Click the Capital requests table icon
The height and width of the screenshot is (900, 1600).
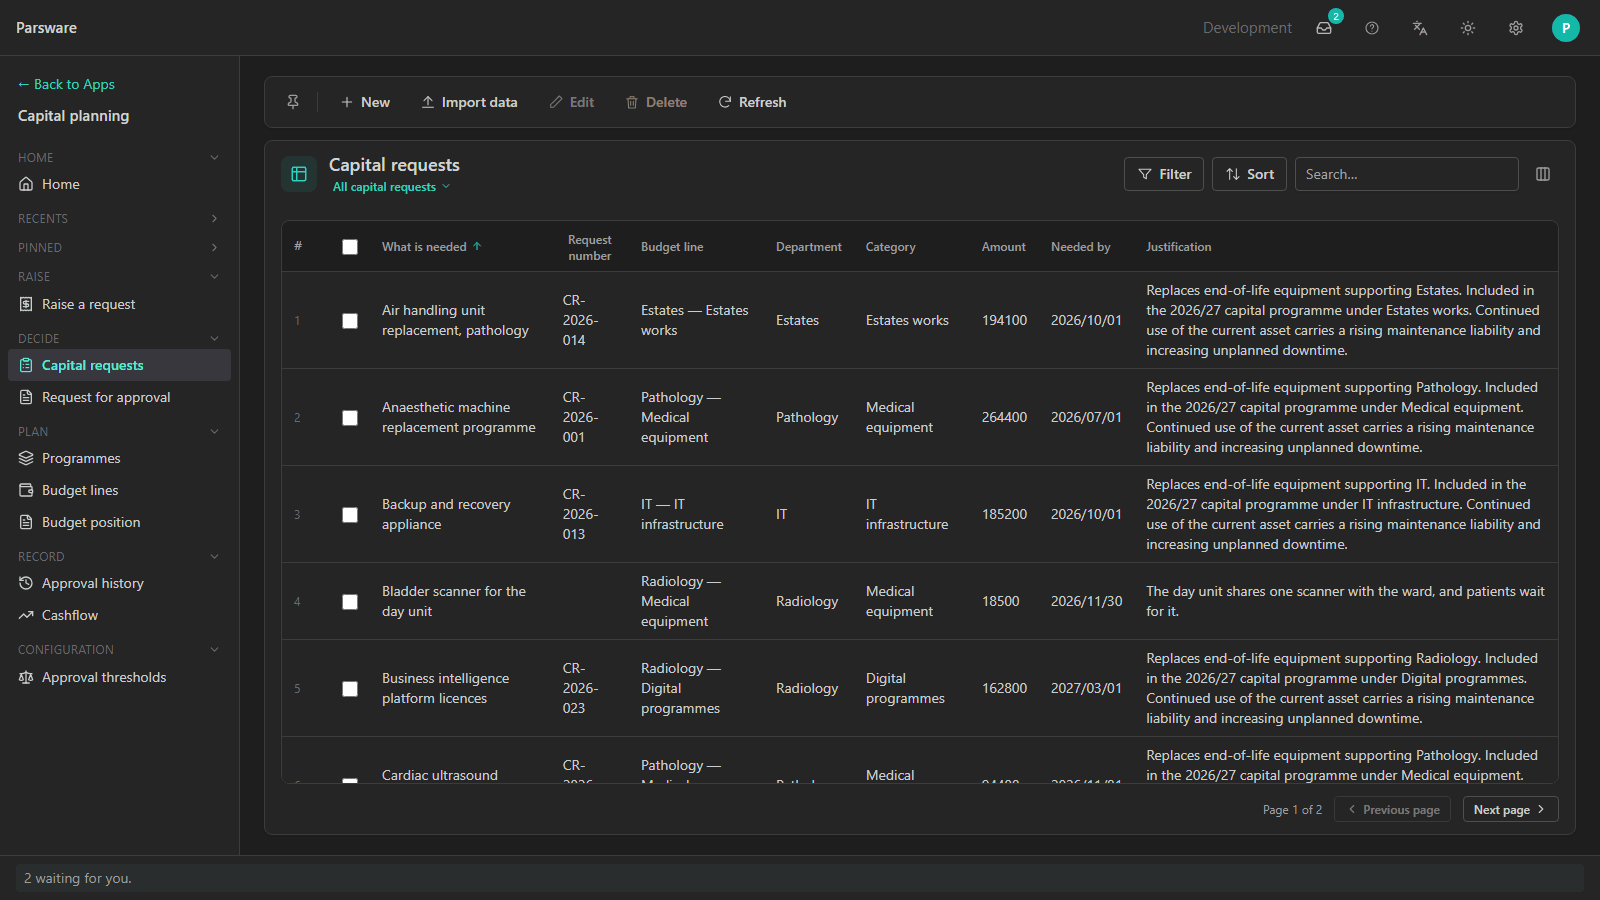299,174
